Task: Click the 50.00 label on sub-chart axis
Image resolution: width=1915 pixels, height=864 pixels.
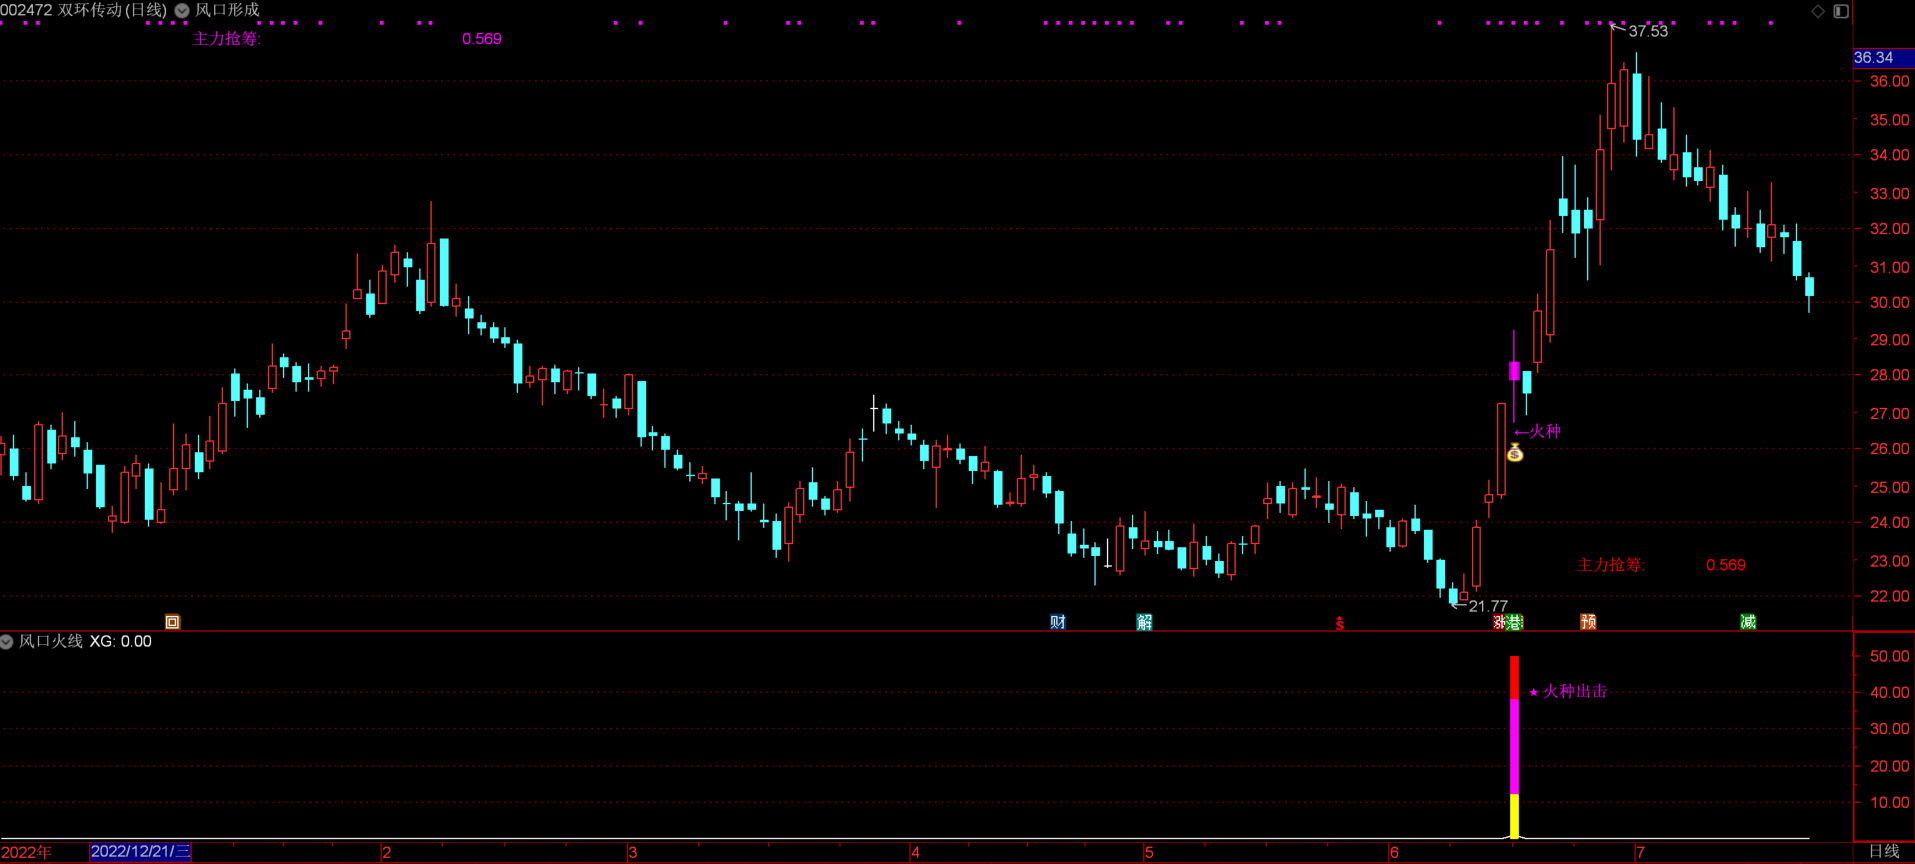Action: [1889, 657]
